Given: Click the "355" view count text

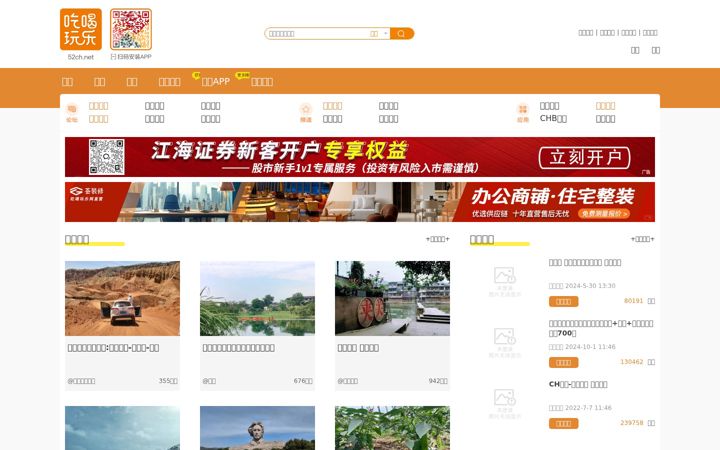Looking at the screenshot, I should [168, 381].
